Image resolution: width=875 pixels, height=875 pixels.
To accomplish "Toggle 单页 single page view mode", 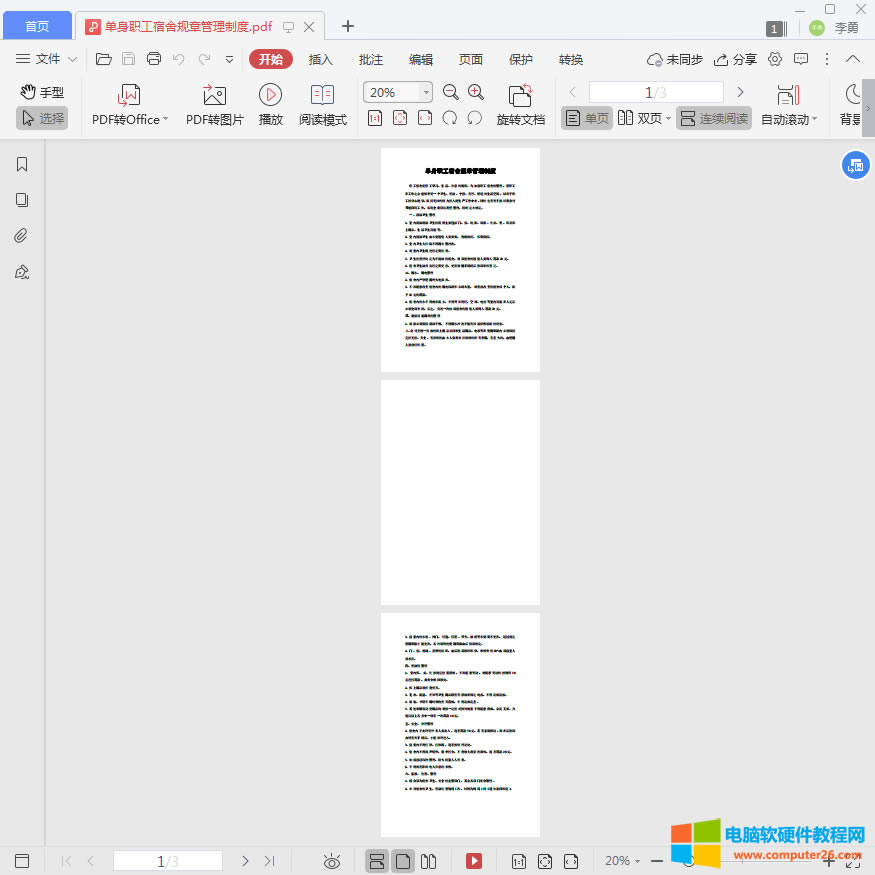I will point(587,117).
